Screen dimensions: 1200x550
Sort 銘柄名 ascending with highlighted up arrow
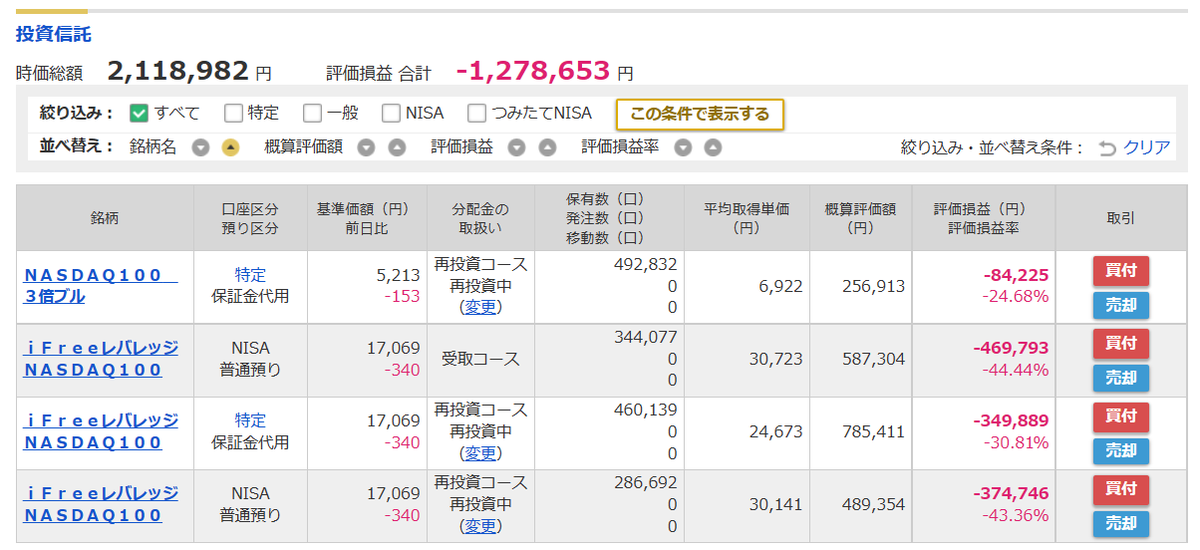tap(231, 147)
